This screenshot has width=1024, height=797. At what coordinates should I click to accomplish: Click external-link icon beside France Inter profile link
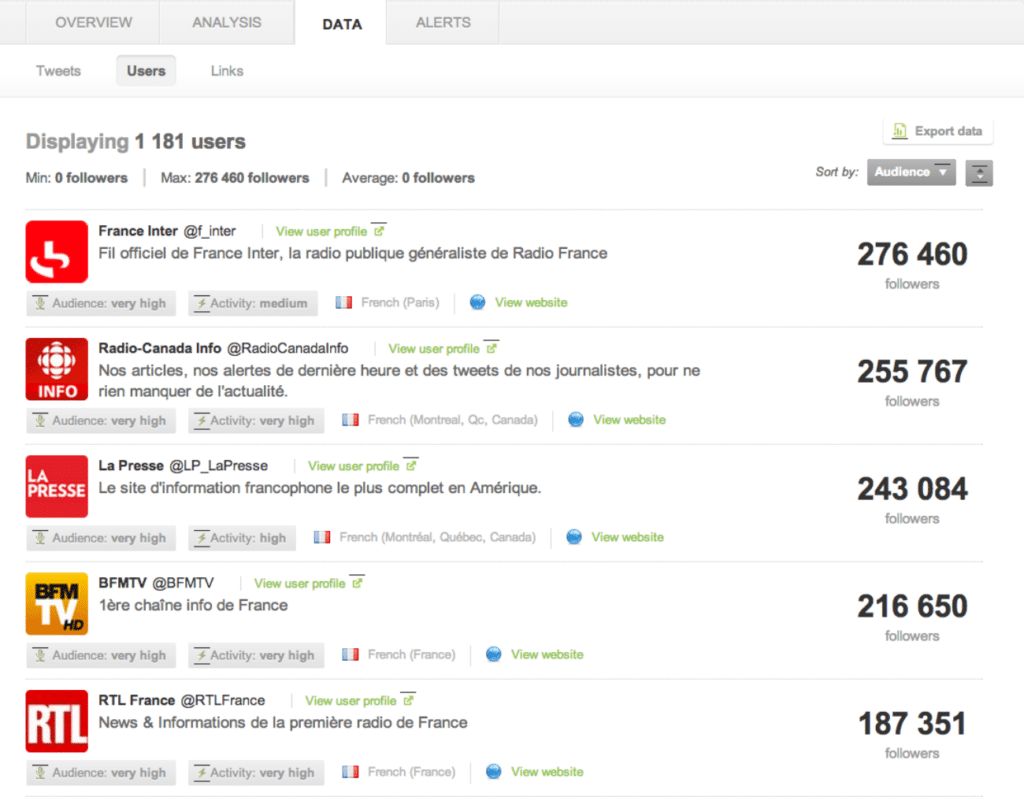coord(379,230)
